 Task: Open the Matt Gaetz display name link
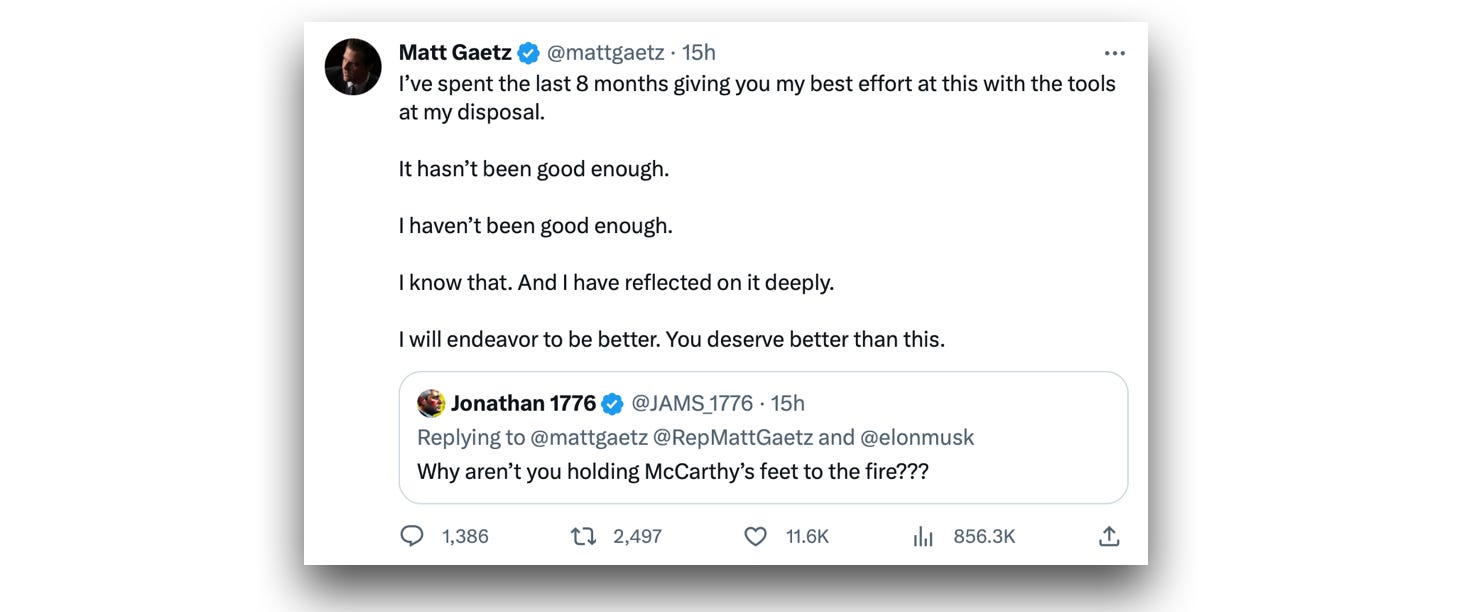(455, 53)
